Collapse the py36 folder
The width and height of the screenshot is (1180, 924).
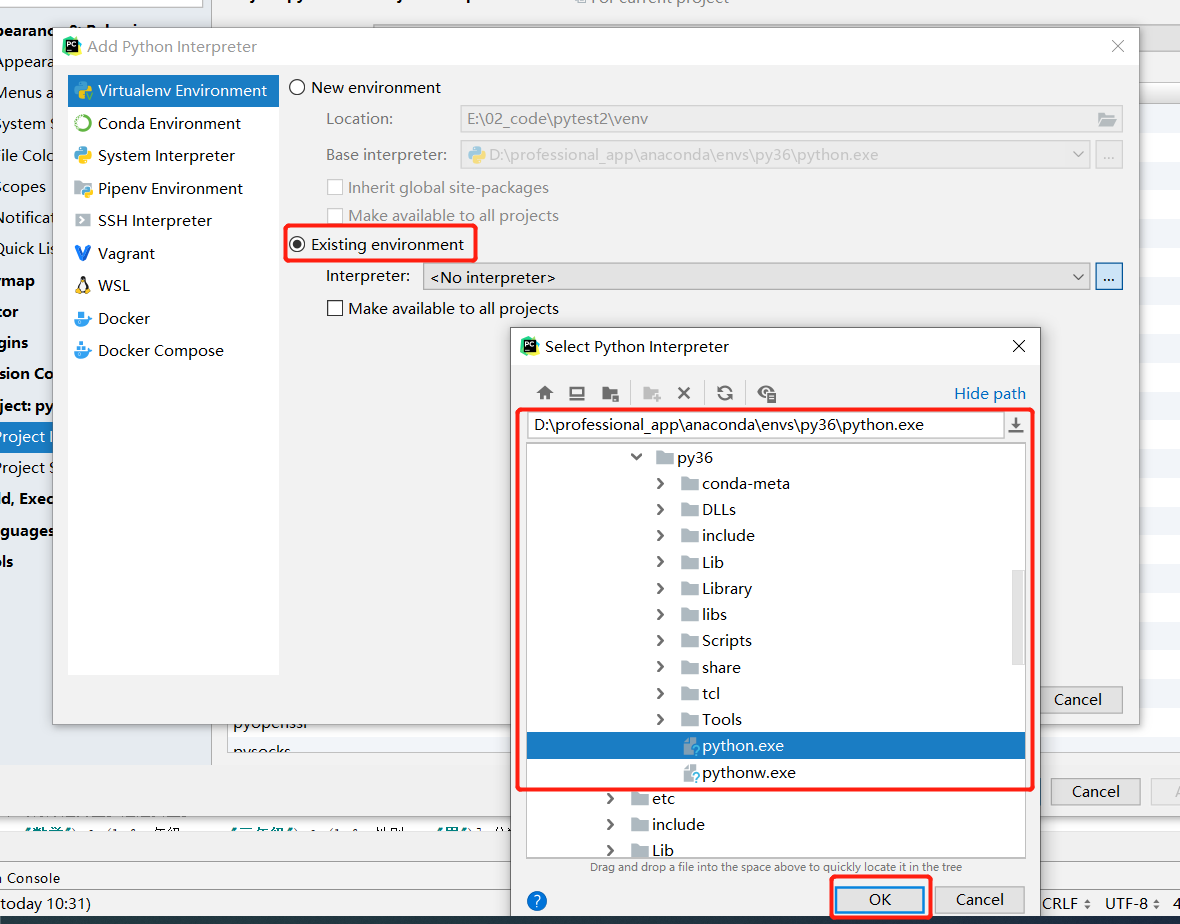(x=637, y=457)
